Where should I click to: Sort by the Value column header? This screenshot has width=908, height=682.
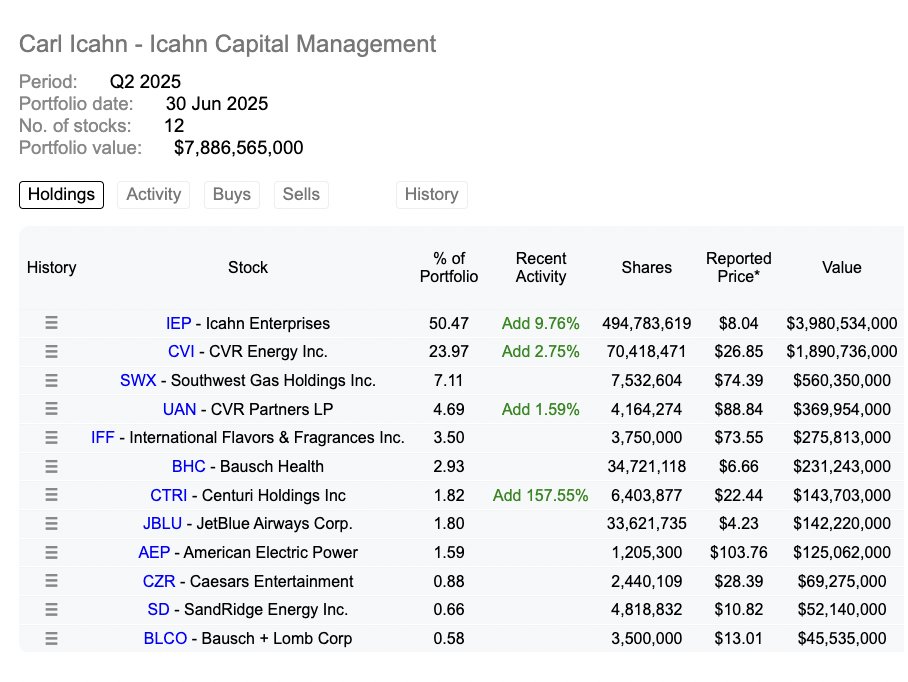point(841,267)
